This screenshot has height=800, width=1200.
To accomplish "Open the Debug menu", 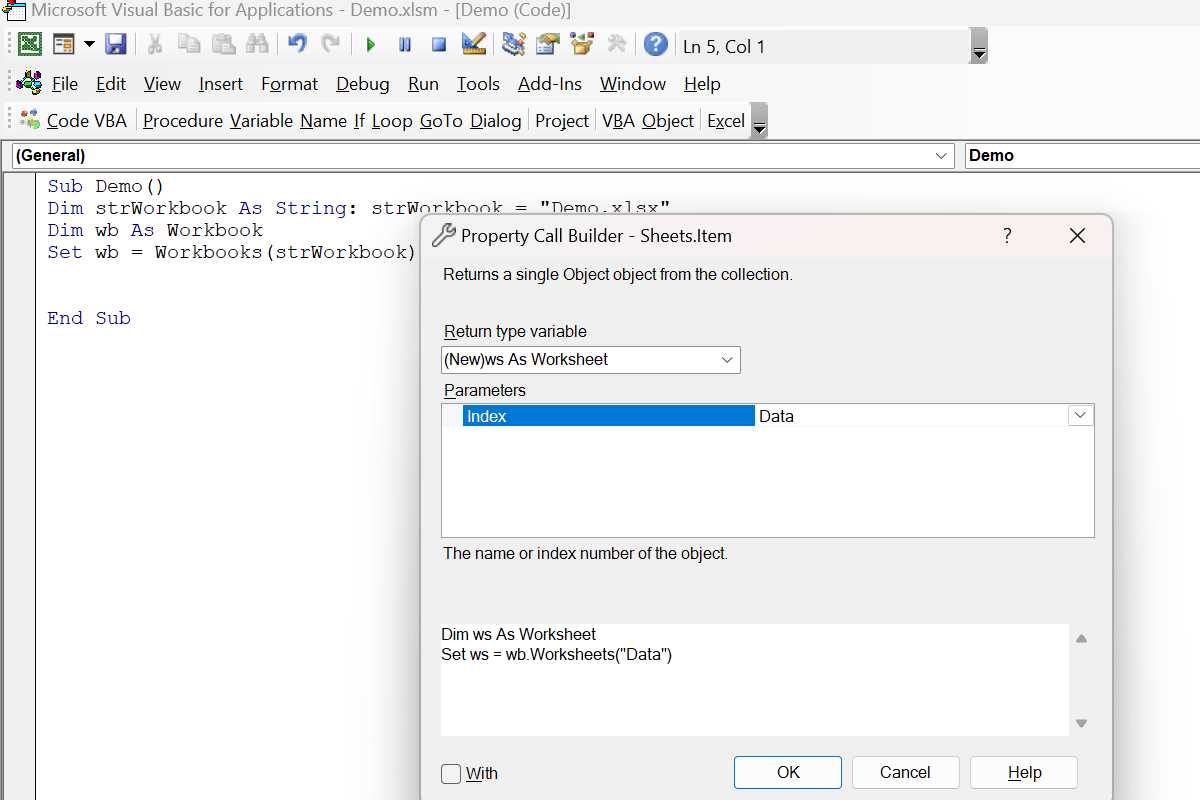I will pyautogui.click(x=363, y=84).
